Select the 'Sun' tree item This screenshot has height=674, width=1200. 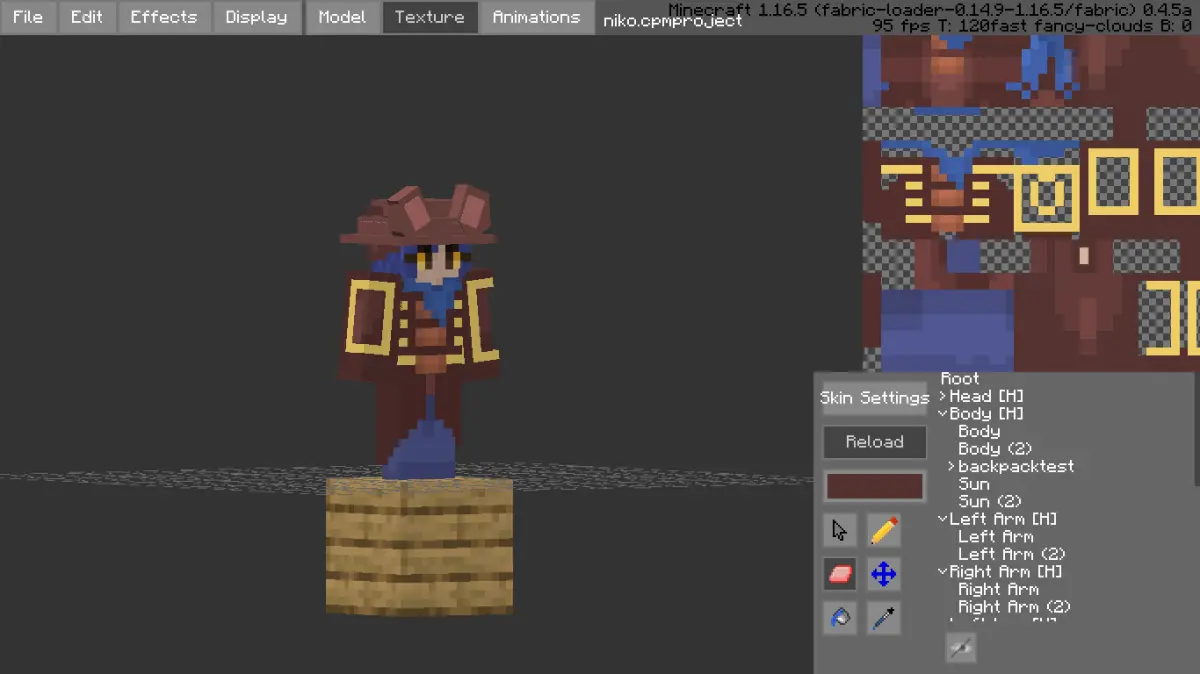click(974, 484)
